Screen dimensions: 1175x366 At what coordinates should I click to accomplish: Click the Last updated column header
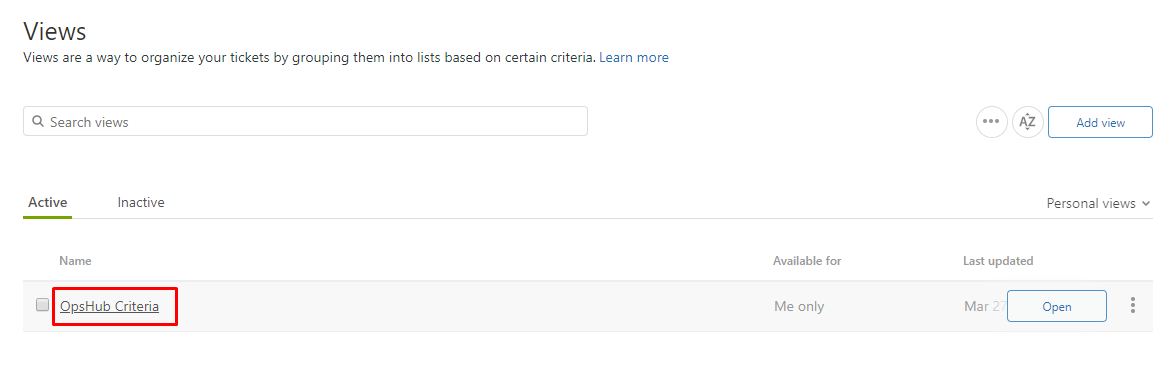point(998,261)
